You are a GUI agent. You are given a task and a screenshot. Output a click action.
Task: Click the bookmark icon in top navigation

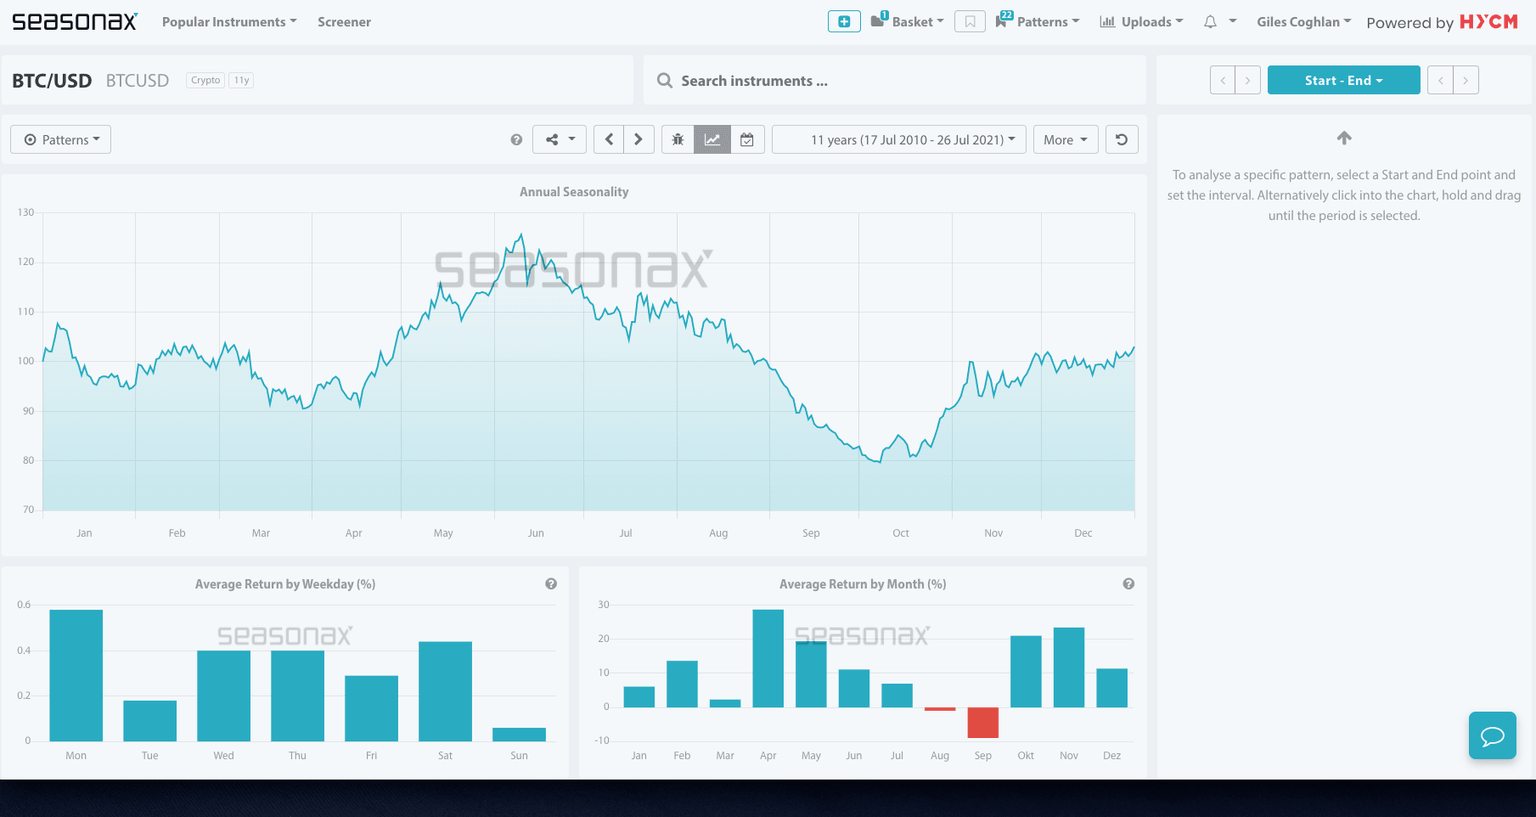point(969,21)
